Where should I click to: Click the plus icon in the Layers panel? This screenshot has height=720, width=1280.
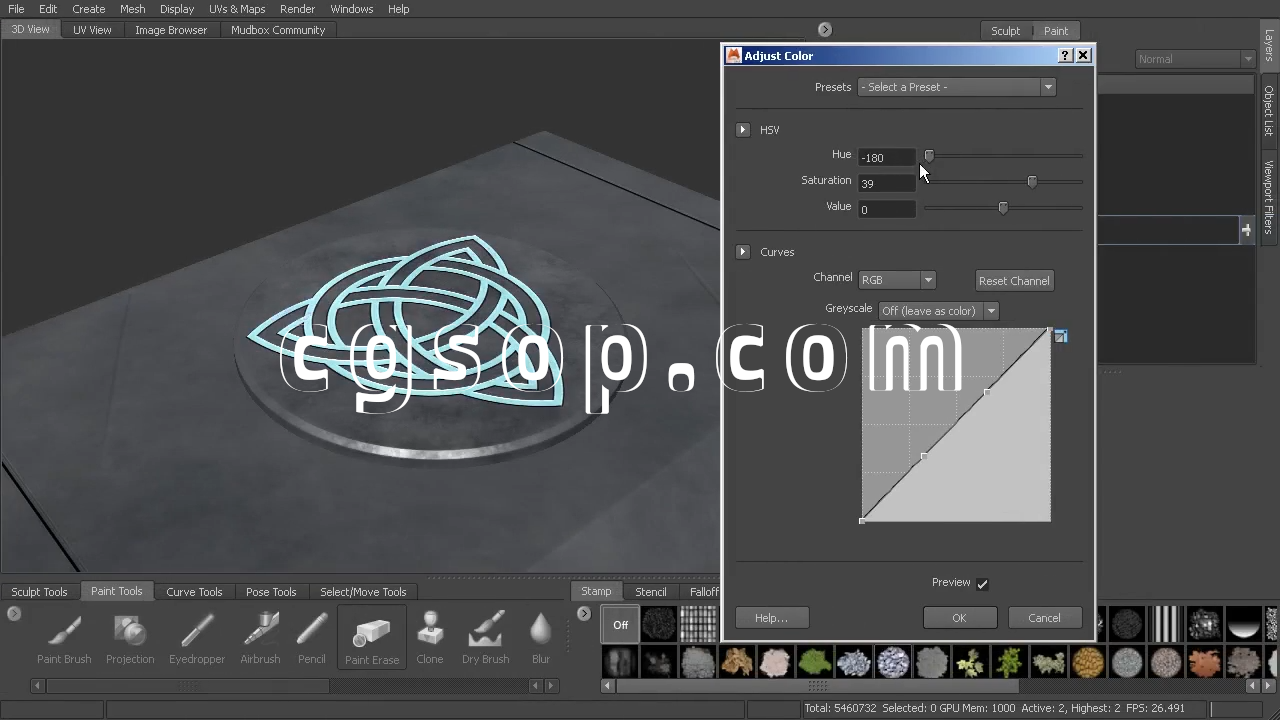pyautogui.click(x=1246, y=230)
